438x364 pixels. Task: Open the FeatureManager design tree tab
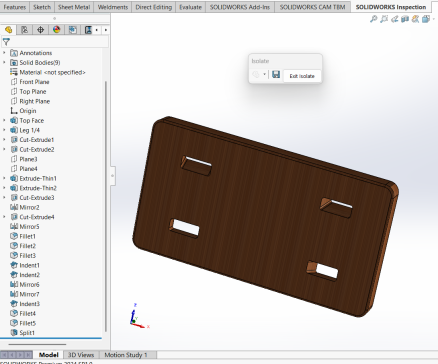[8, 30]
